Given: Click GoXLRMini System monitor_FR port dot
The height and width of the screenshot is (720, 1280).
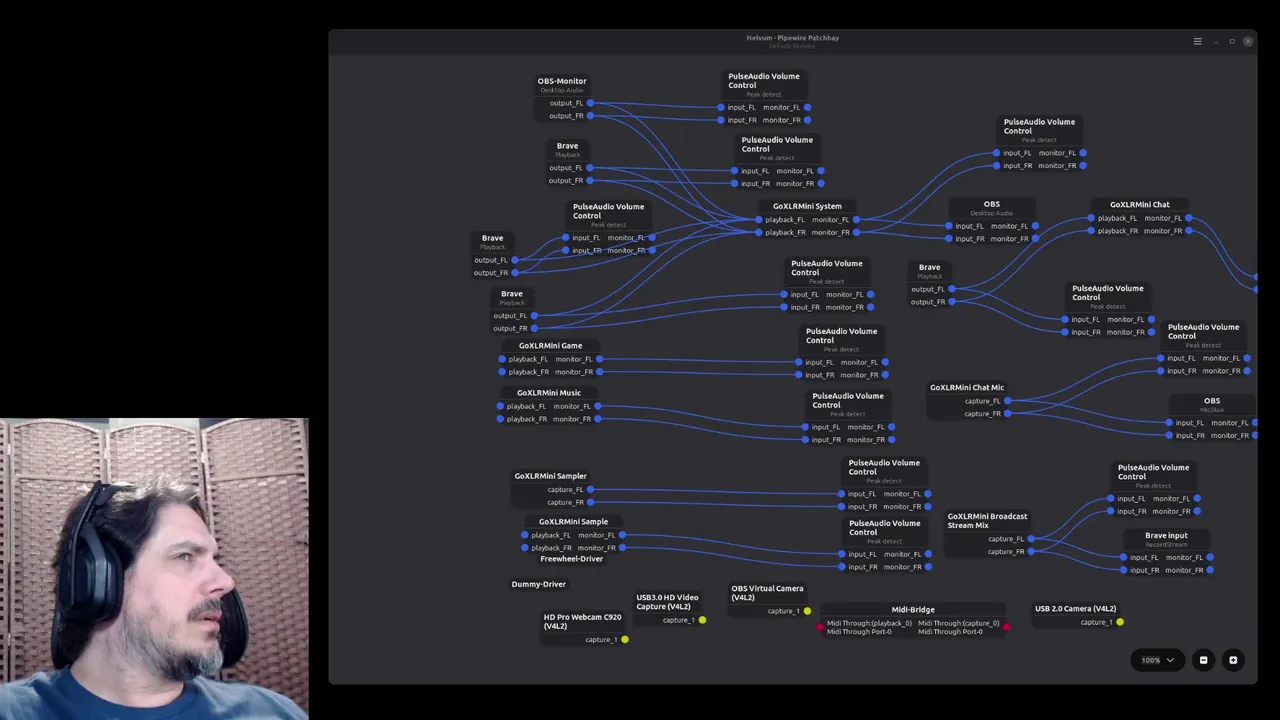Looking at the screenshot, I should 856,232.
